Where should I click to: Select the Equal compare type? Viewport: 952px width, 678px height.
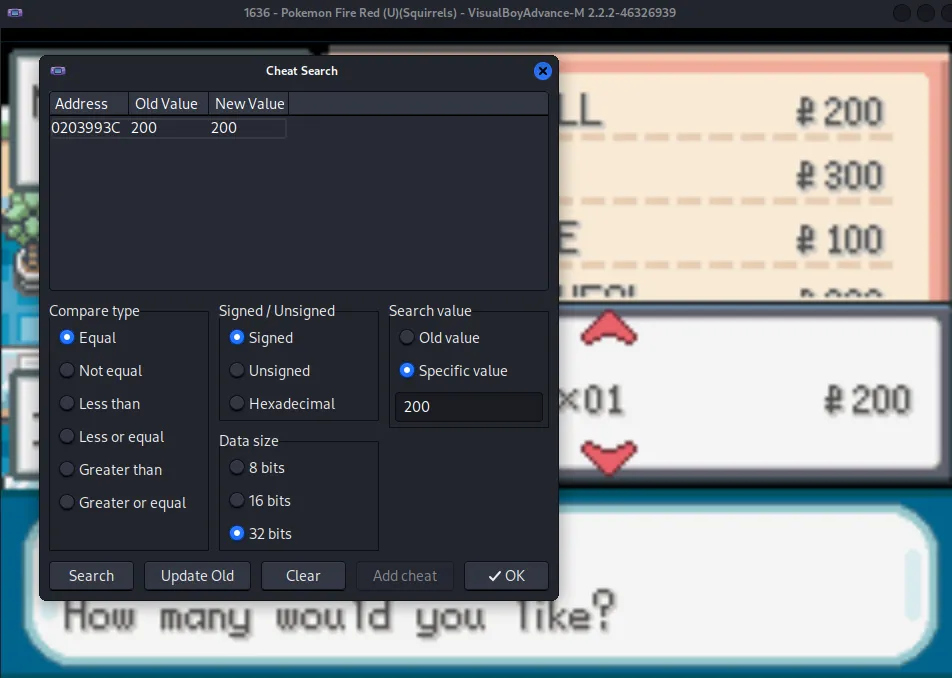click(x=67, y=338)
